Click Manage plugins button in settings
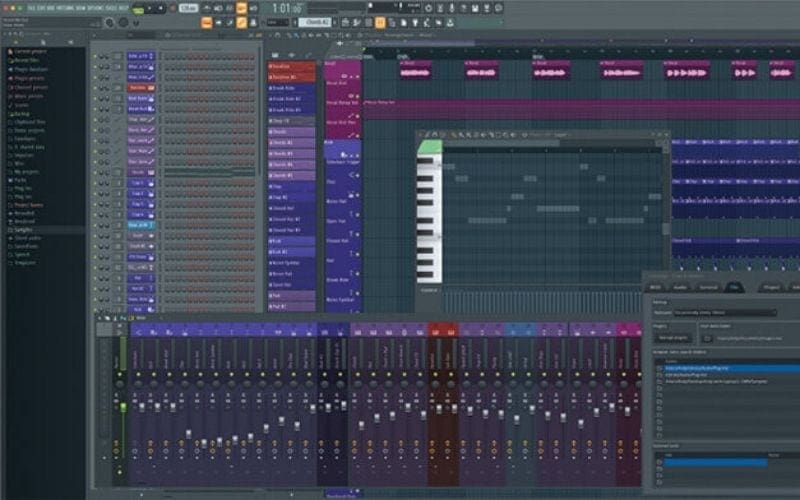Viewport: 800px width, 500px height. pyautogui.click(x=673, y=338)
